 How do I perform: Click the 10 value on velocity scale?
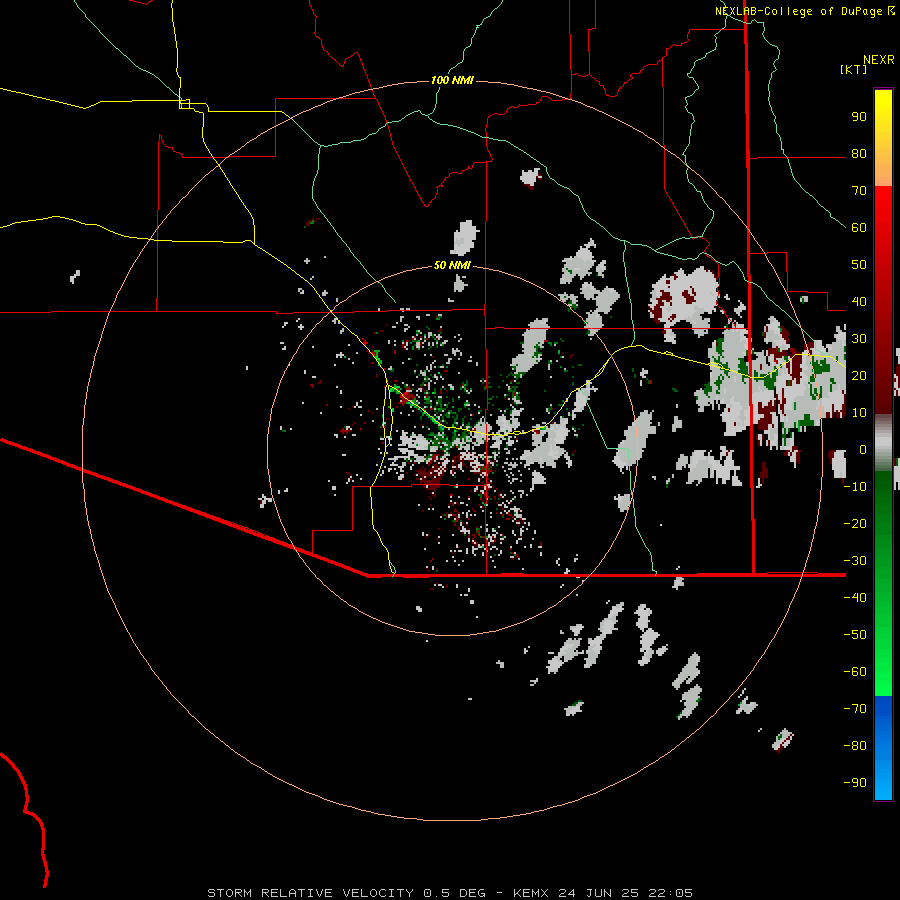coord(859,413)
